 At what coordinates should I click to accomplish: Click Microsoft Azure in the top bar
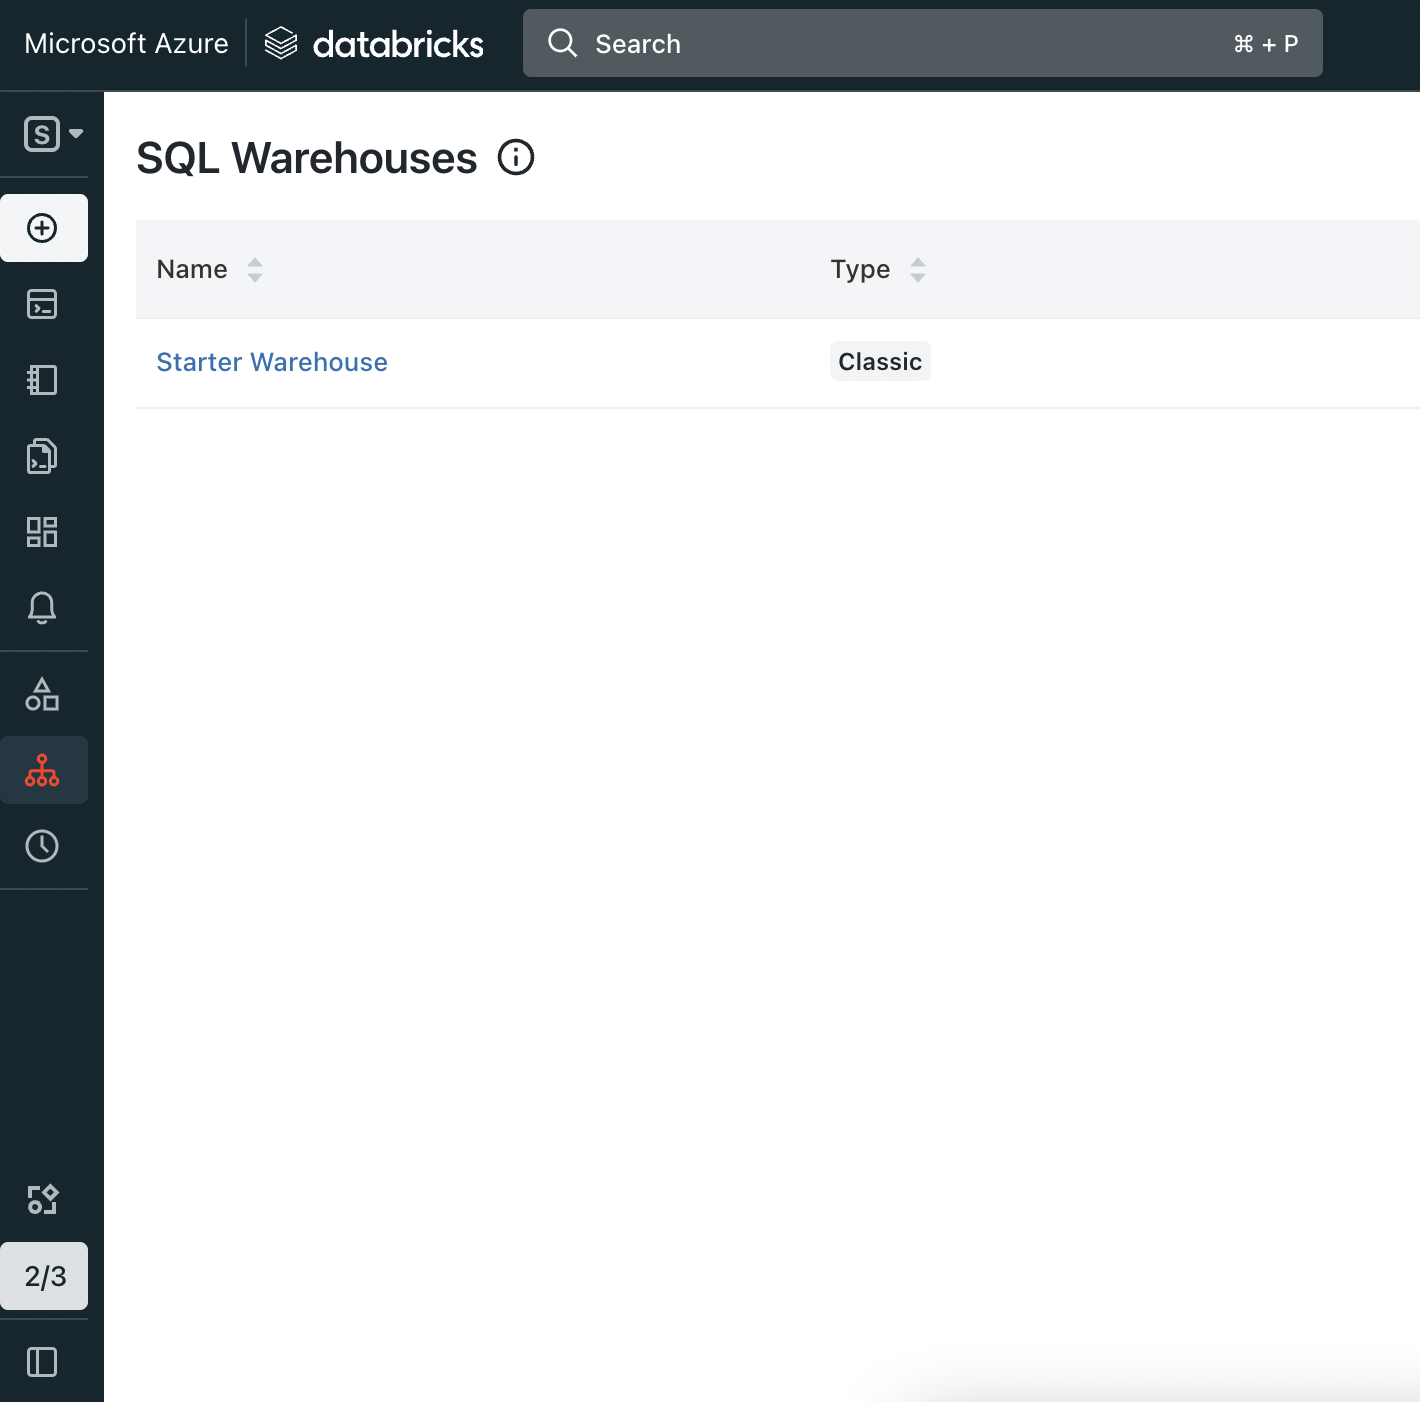[125, 43]
